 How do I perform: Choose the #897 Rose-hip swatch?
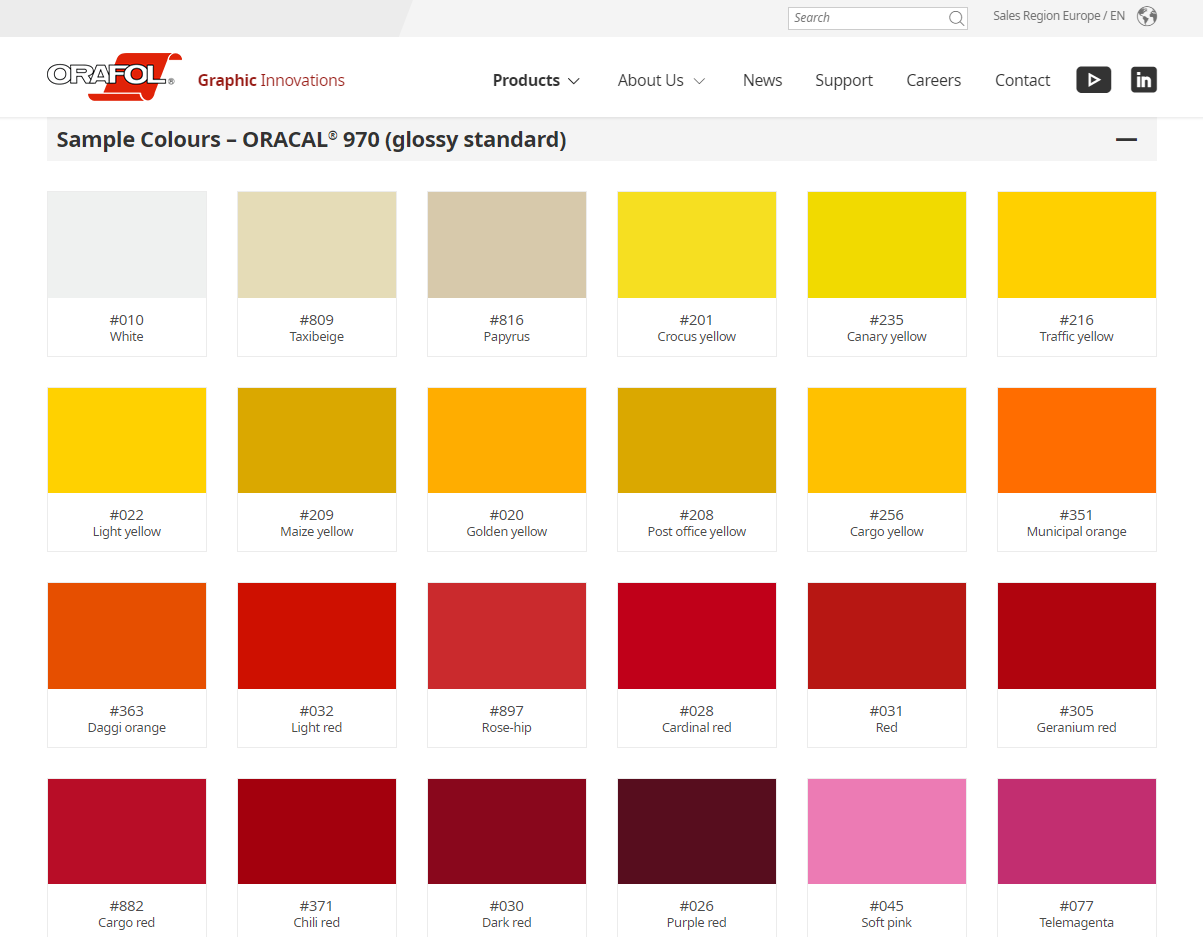(507, 665)
